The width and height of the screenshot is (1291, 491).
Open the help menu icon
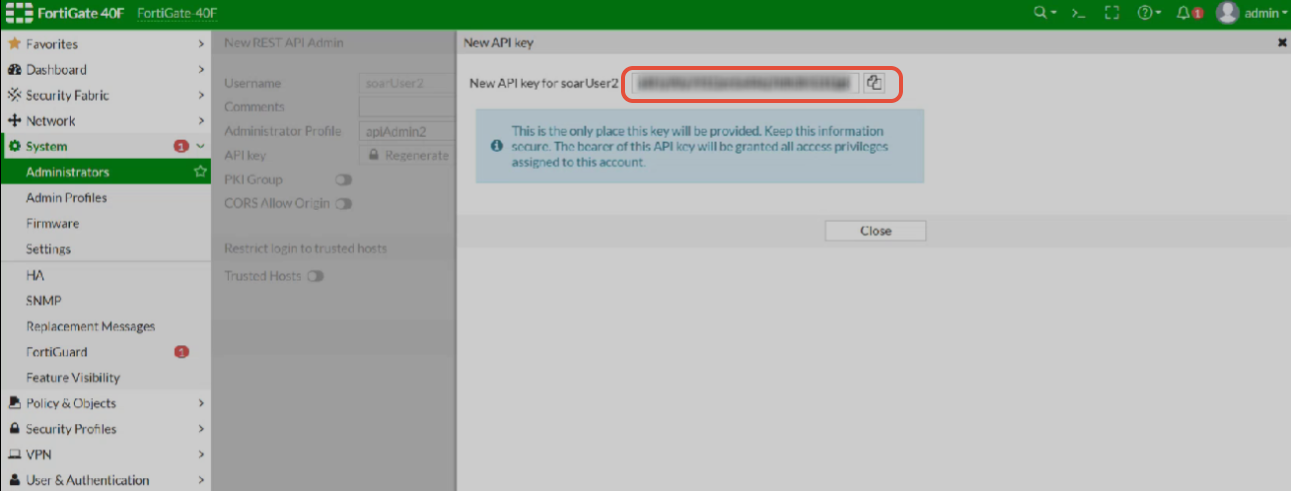pos(1149,13)
